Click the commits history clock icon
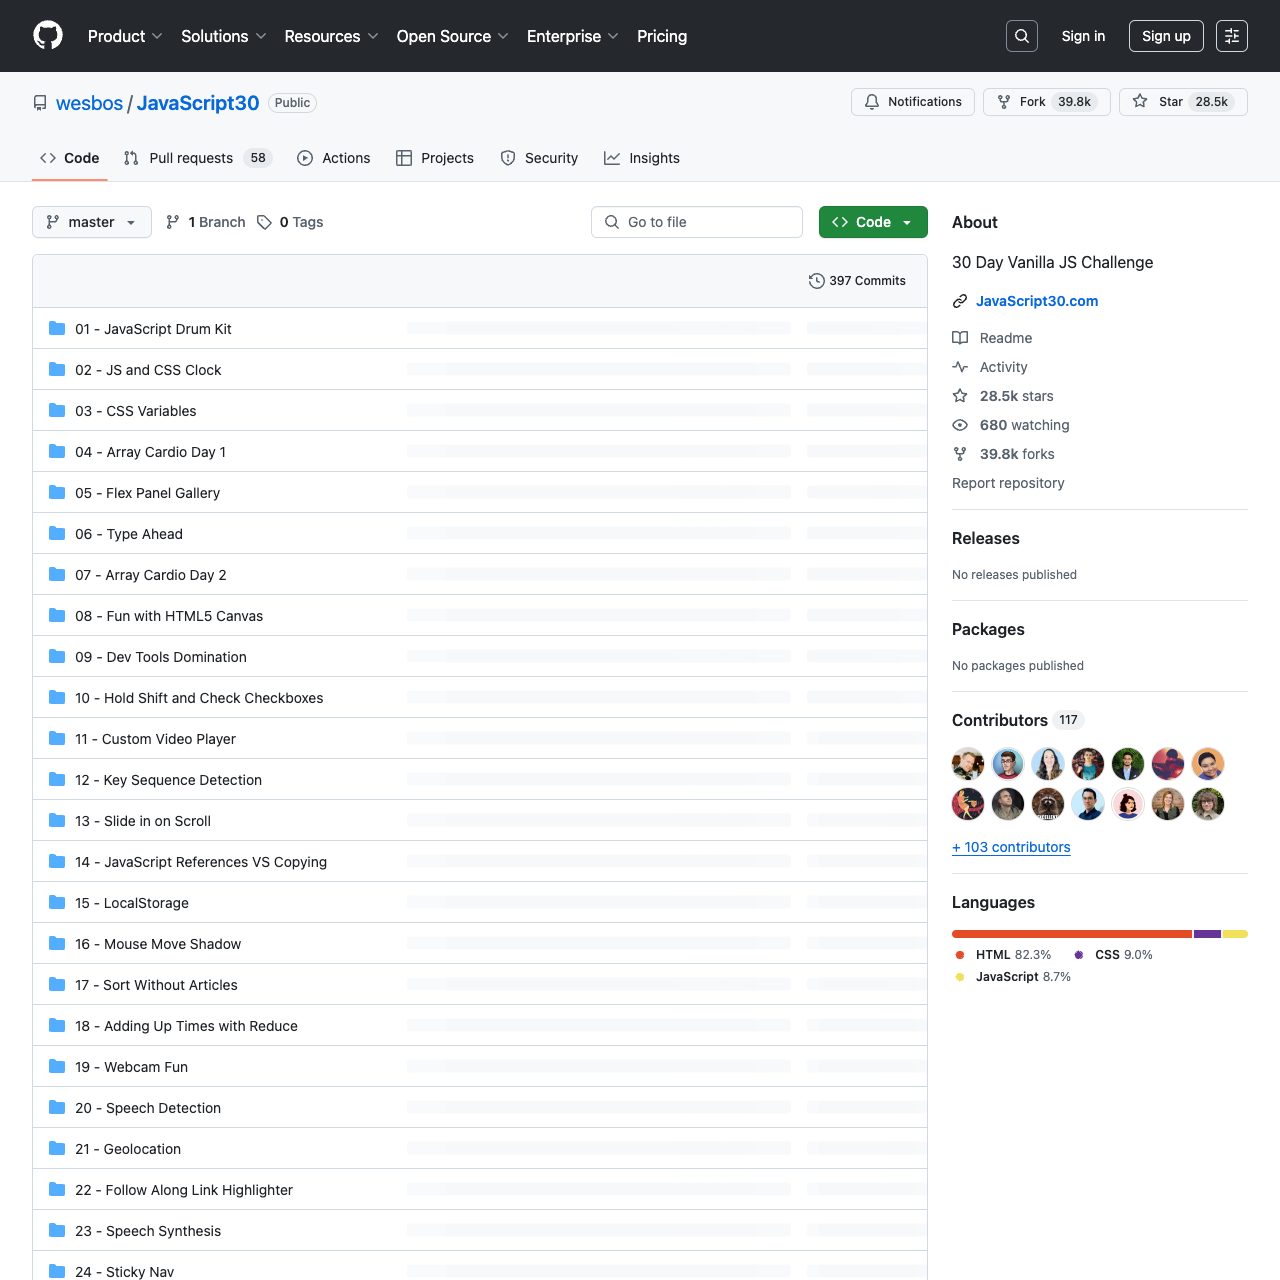Screen dimensions: 1280x1280 coord(816,281)
